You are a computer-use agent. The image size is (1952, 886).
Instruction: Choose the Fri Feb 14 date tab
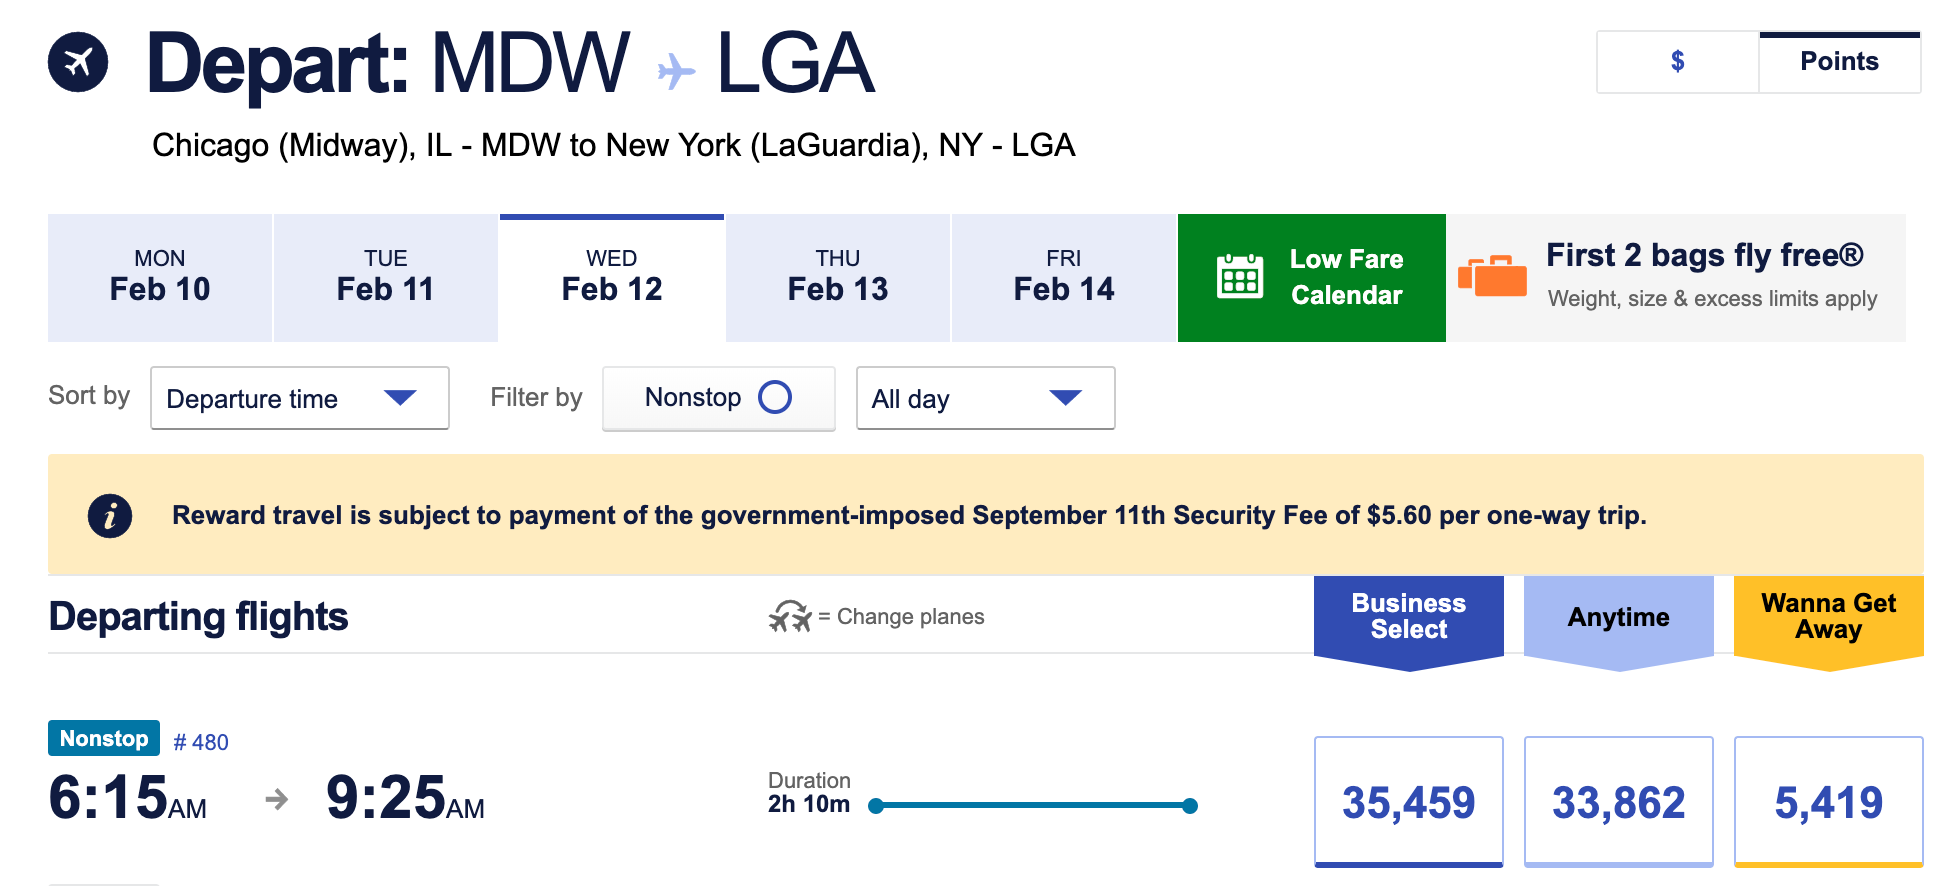point(1064,277)
